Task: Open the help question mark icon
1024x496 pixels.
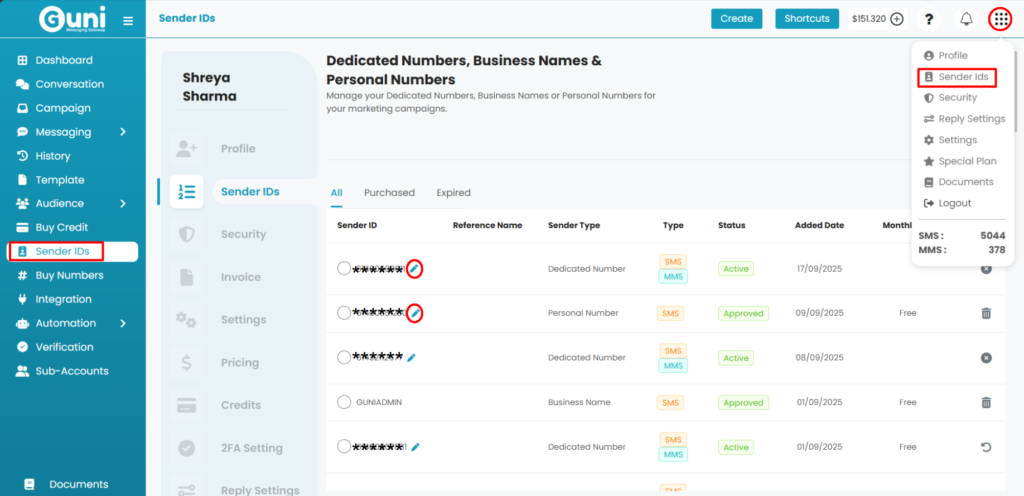Action: pyautogui.click(x=929, y=19)
